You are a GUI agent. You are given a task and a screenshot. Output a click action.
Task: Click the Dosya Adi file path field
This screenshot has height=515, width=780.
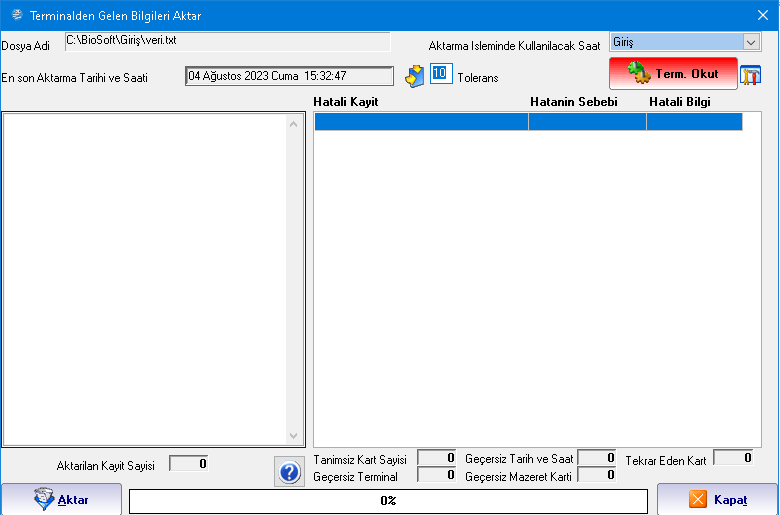point(227,41)
